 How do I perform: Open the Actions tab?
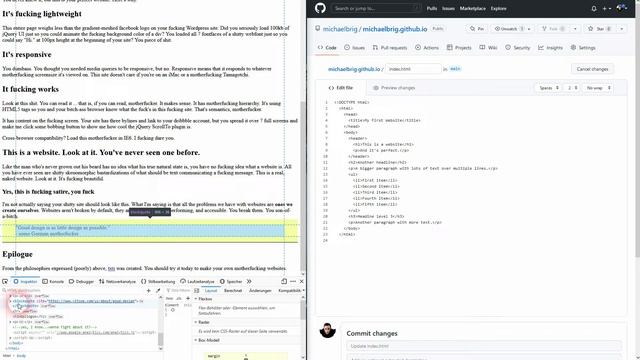(427, 48)
